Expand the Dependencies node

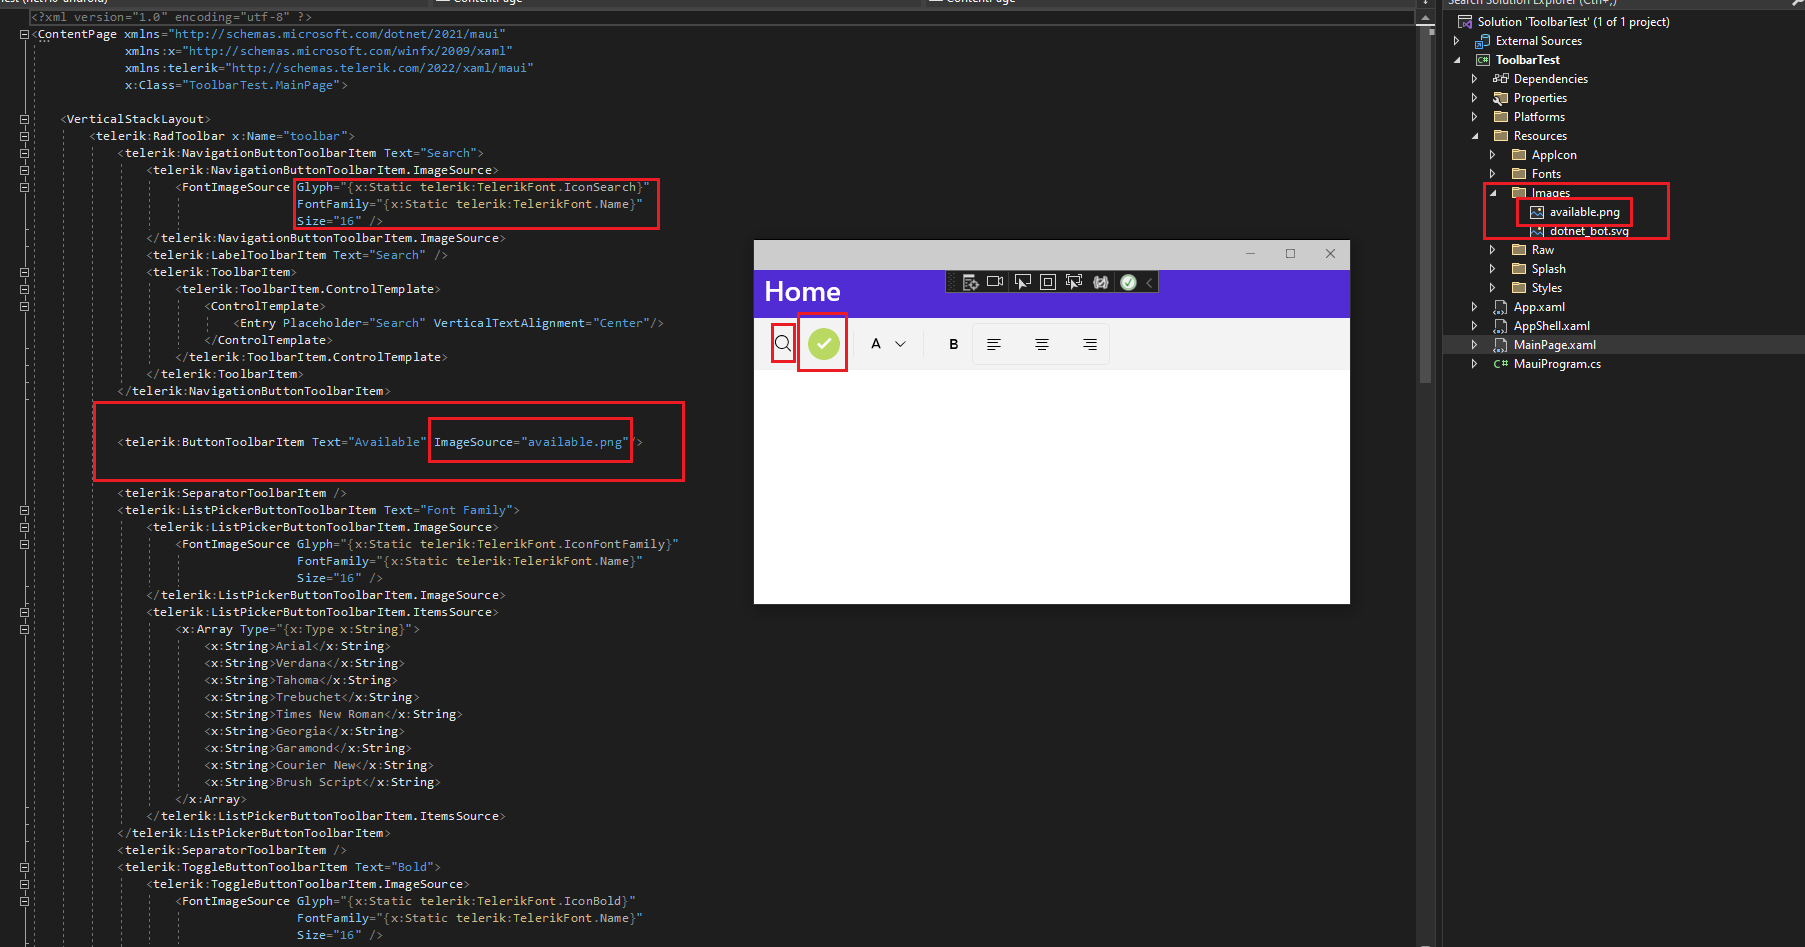point(1474,78)
